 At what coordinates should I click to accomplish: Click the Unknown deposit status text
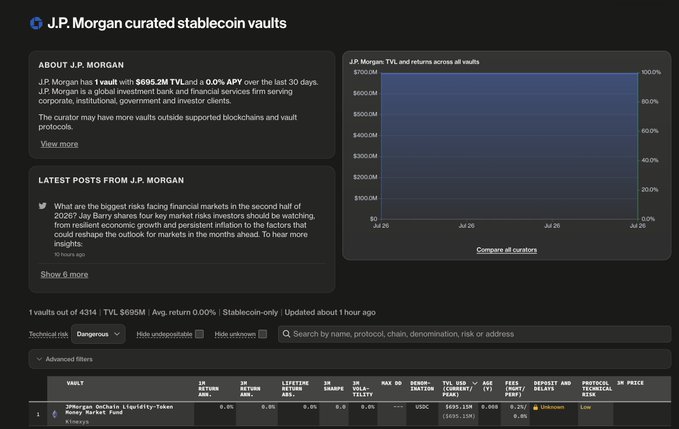(x=552, y=407)
